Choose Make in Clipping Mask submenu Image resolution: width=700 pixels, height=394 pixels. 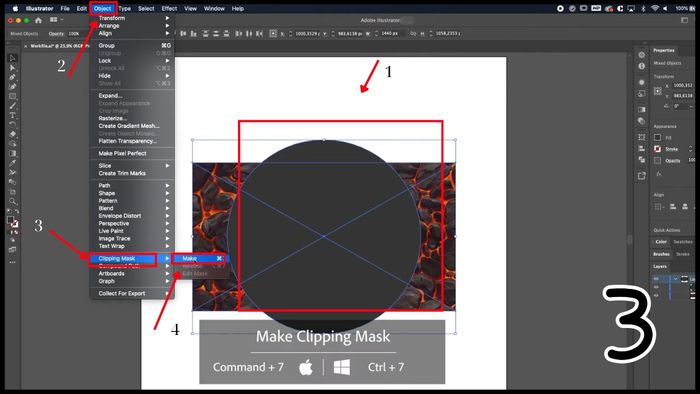pos(200,258)
